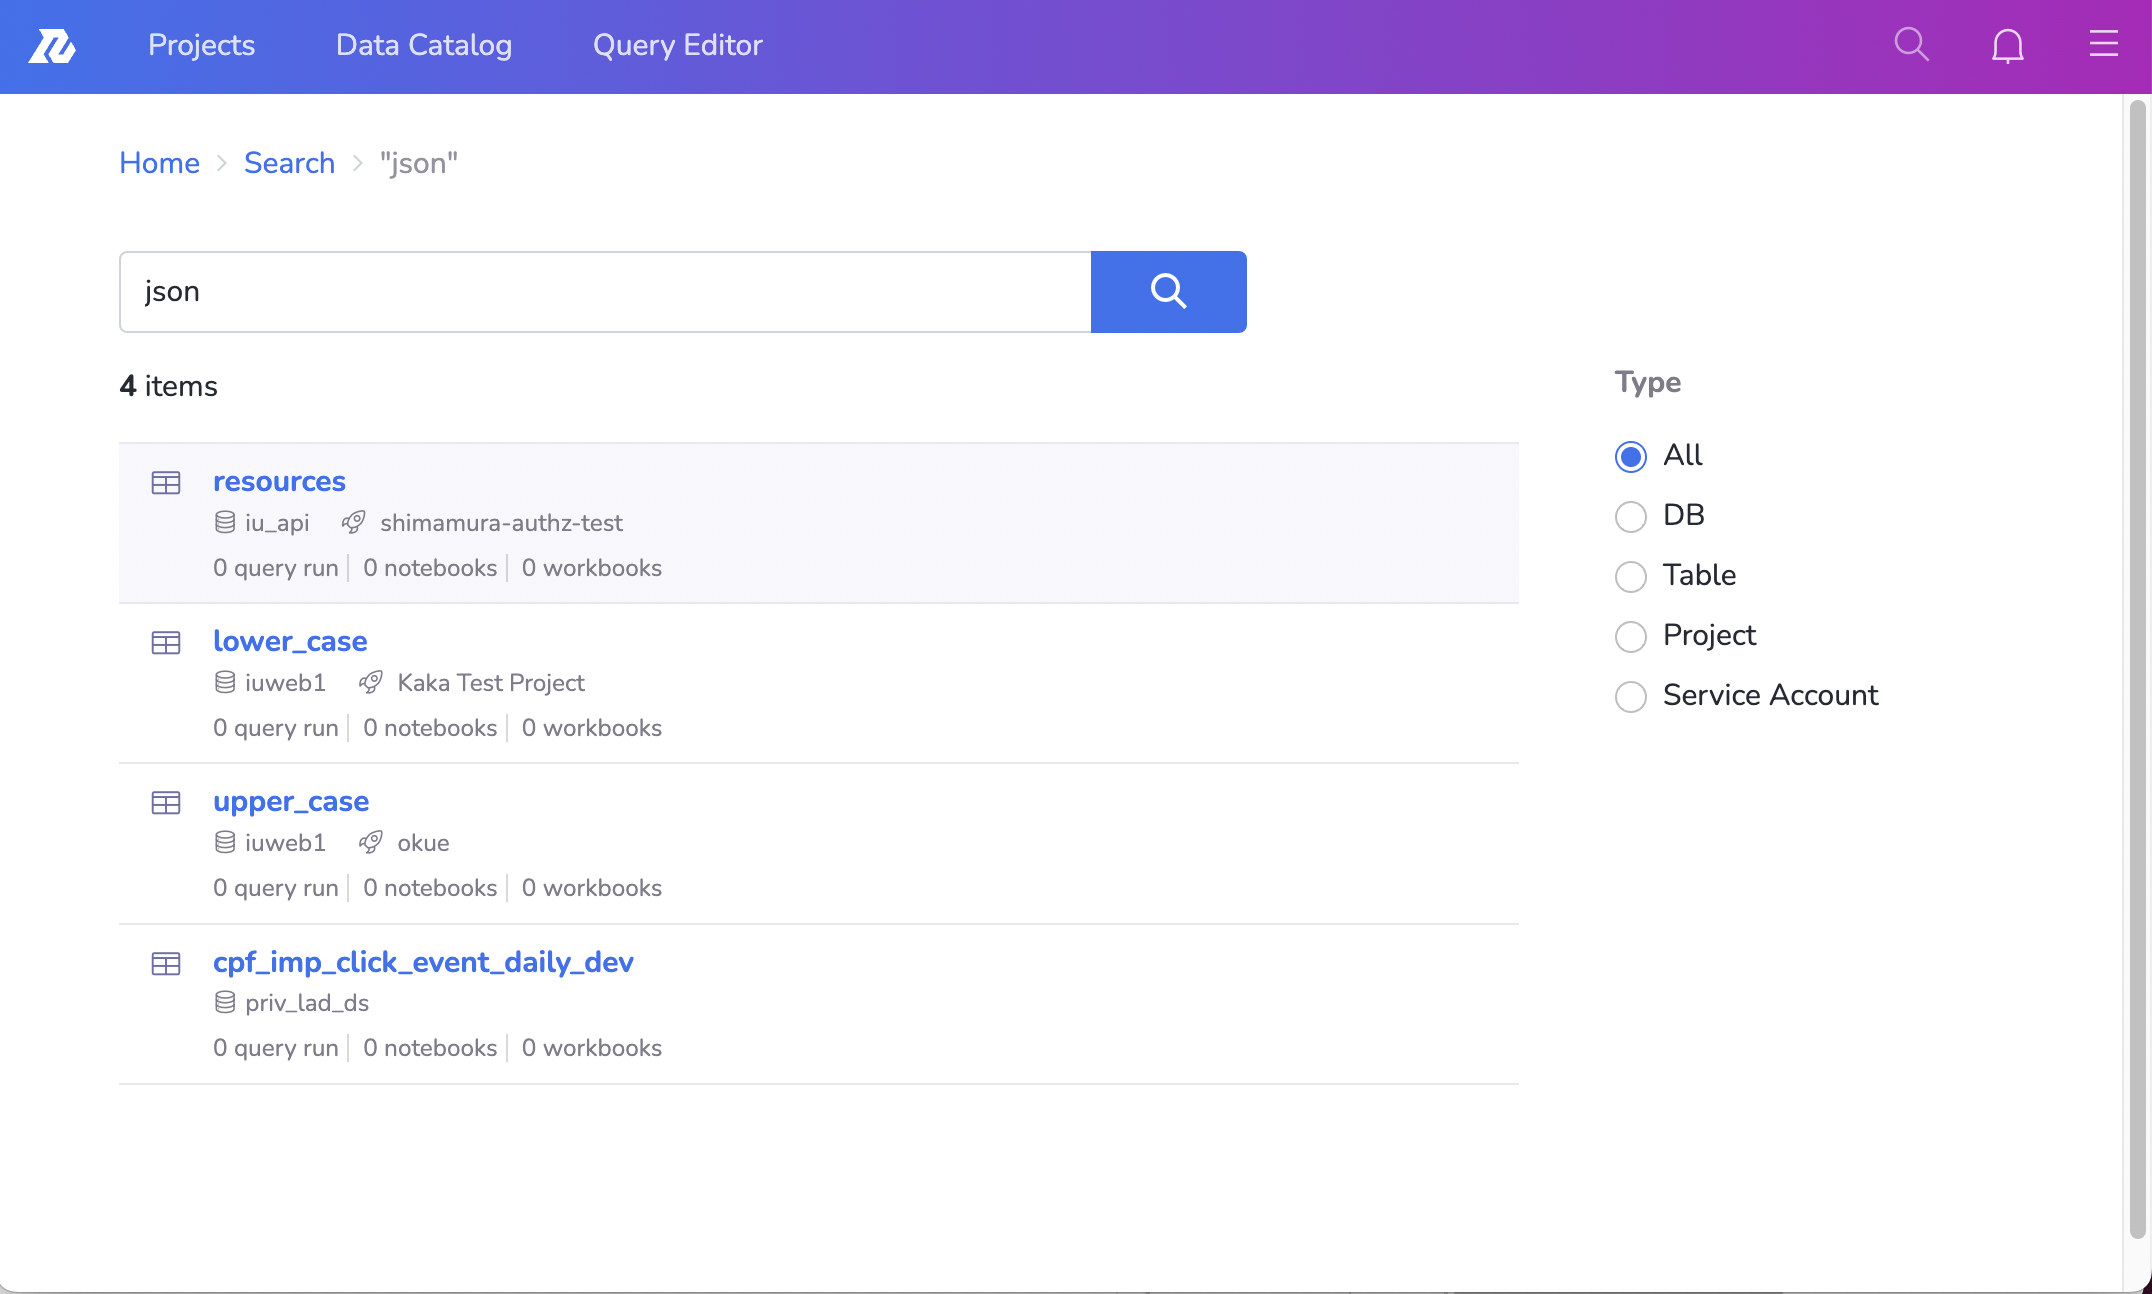Click the app logo in header
This screenshot has height=1294, width=2152.
[x=52, y=46]
